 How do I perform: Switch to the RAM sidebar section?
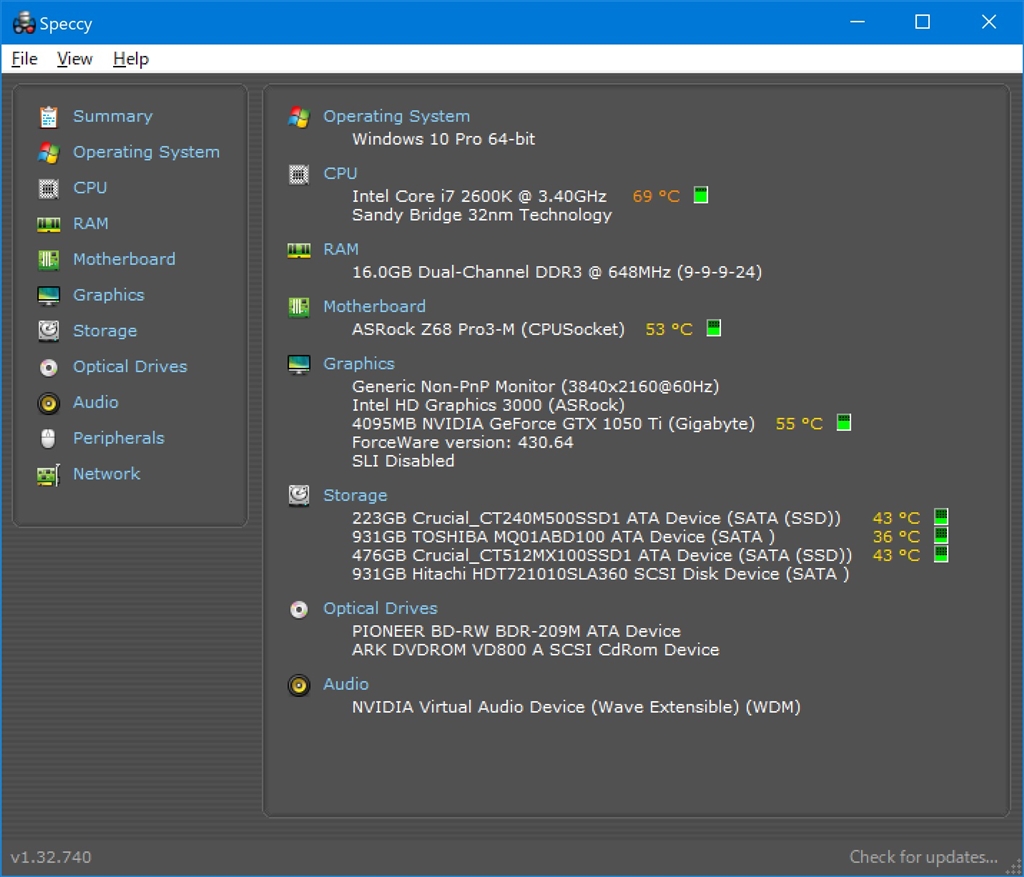(90, 224)
